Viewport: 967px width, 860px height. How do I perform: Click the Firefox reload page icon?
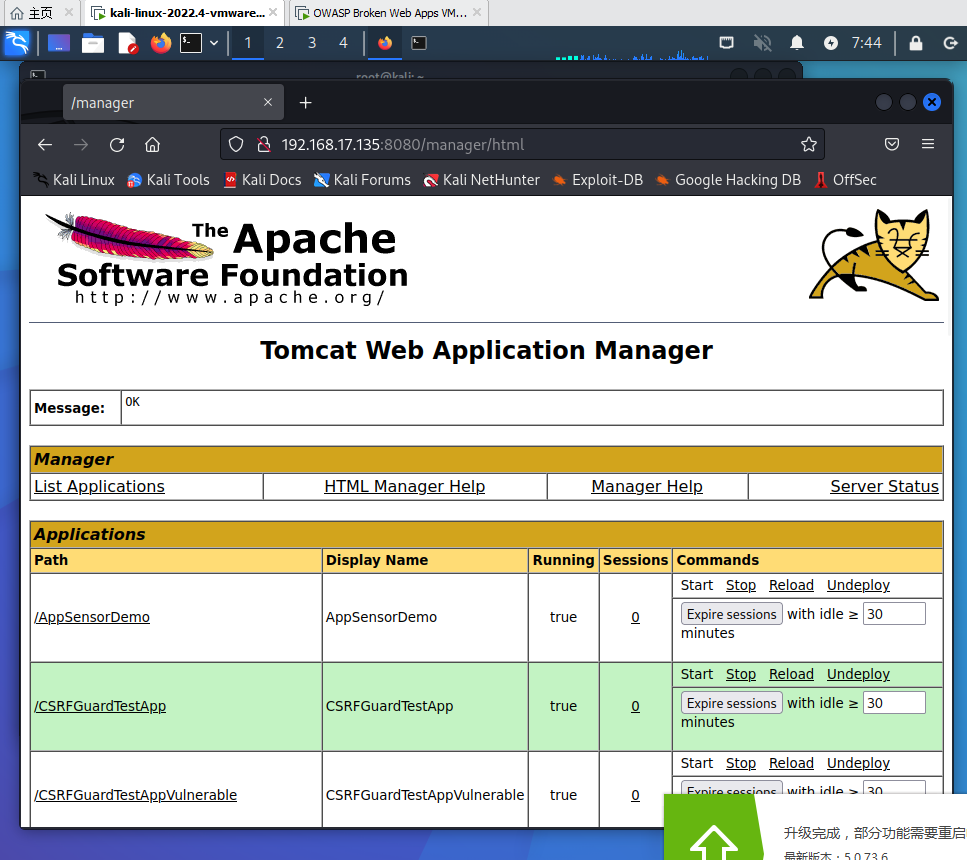pos(117,145)
